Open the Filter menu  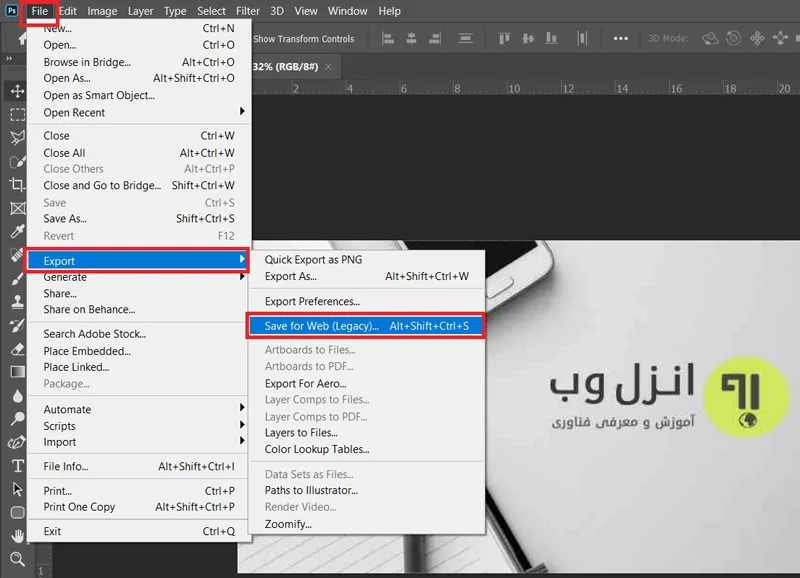click(x=247, y=11)
